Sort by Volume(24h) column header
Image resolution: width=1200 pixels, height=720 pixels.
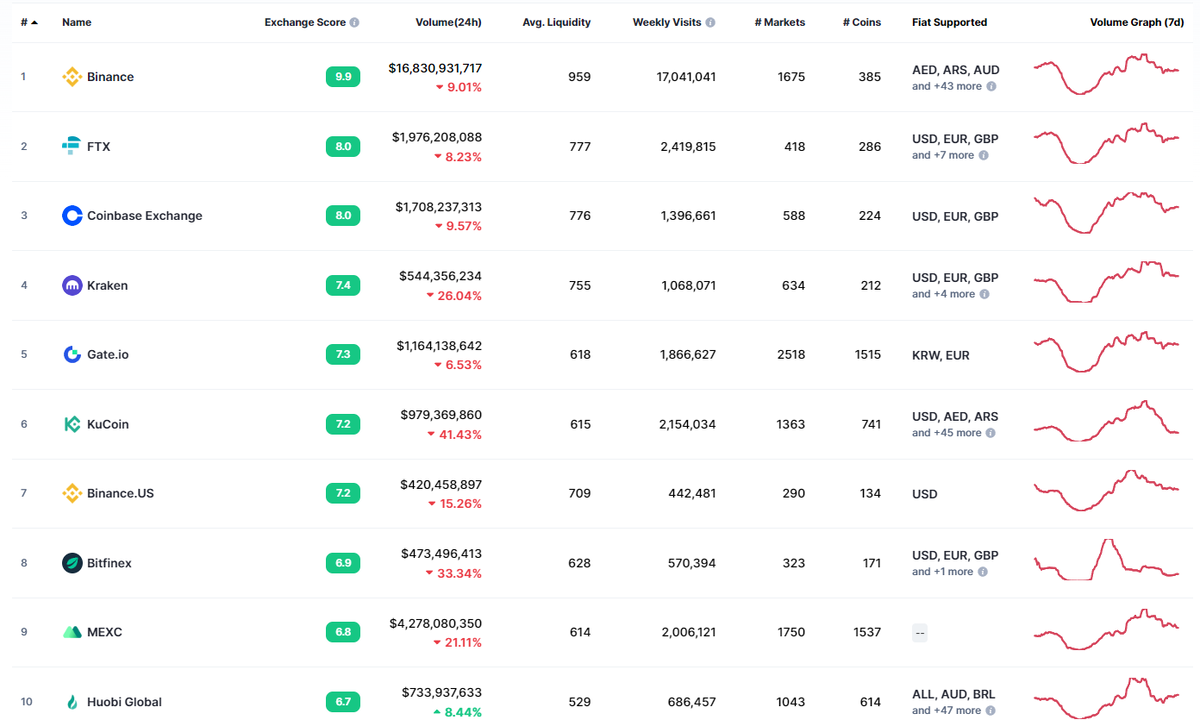click(448, 22)
